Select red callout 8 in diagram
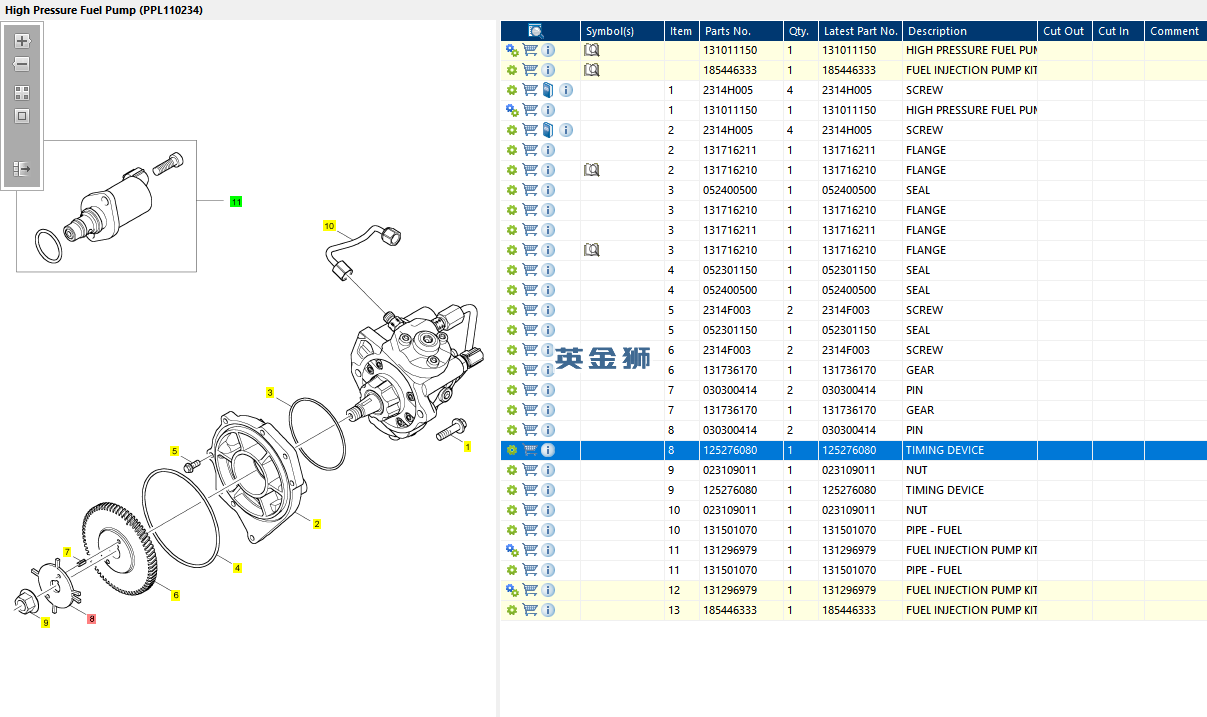The height and width of the screenshot is (717, 1207). 92,619
